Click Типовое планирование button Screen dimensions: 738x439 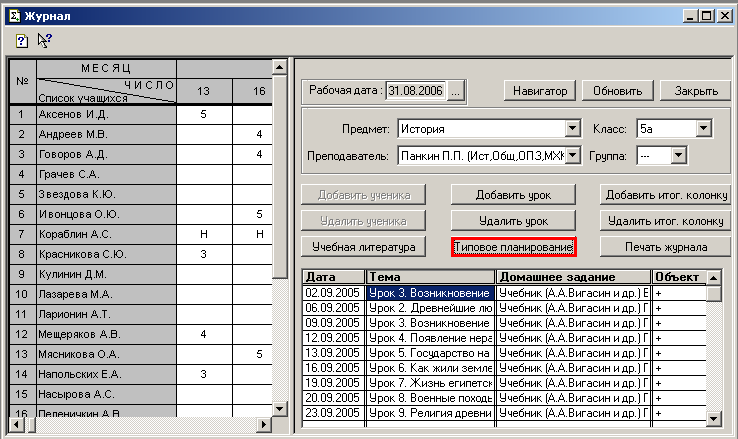pyautogui.click(x=513, y=247)
